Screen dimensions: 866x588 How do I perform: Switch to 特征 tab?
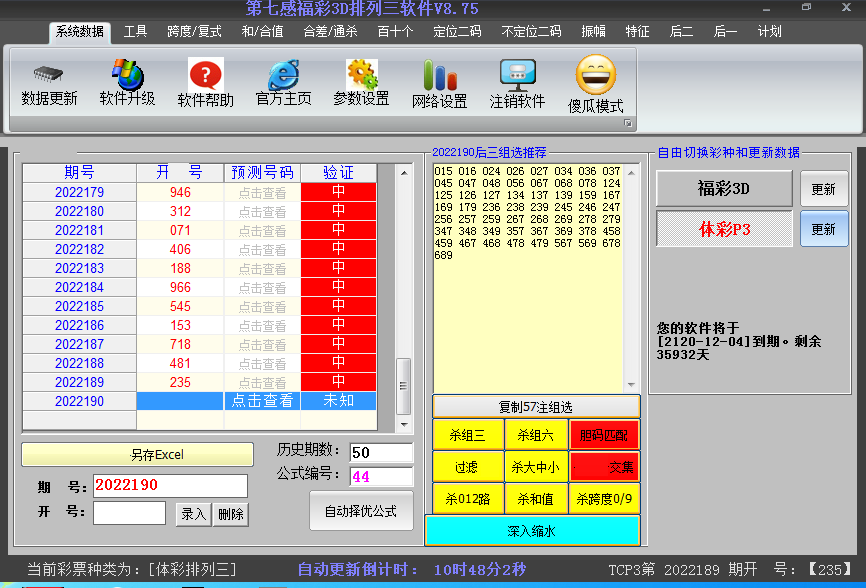(x=637, y=31)
